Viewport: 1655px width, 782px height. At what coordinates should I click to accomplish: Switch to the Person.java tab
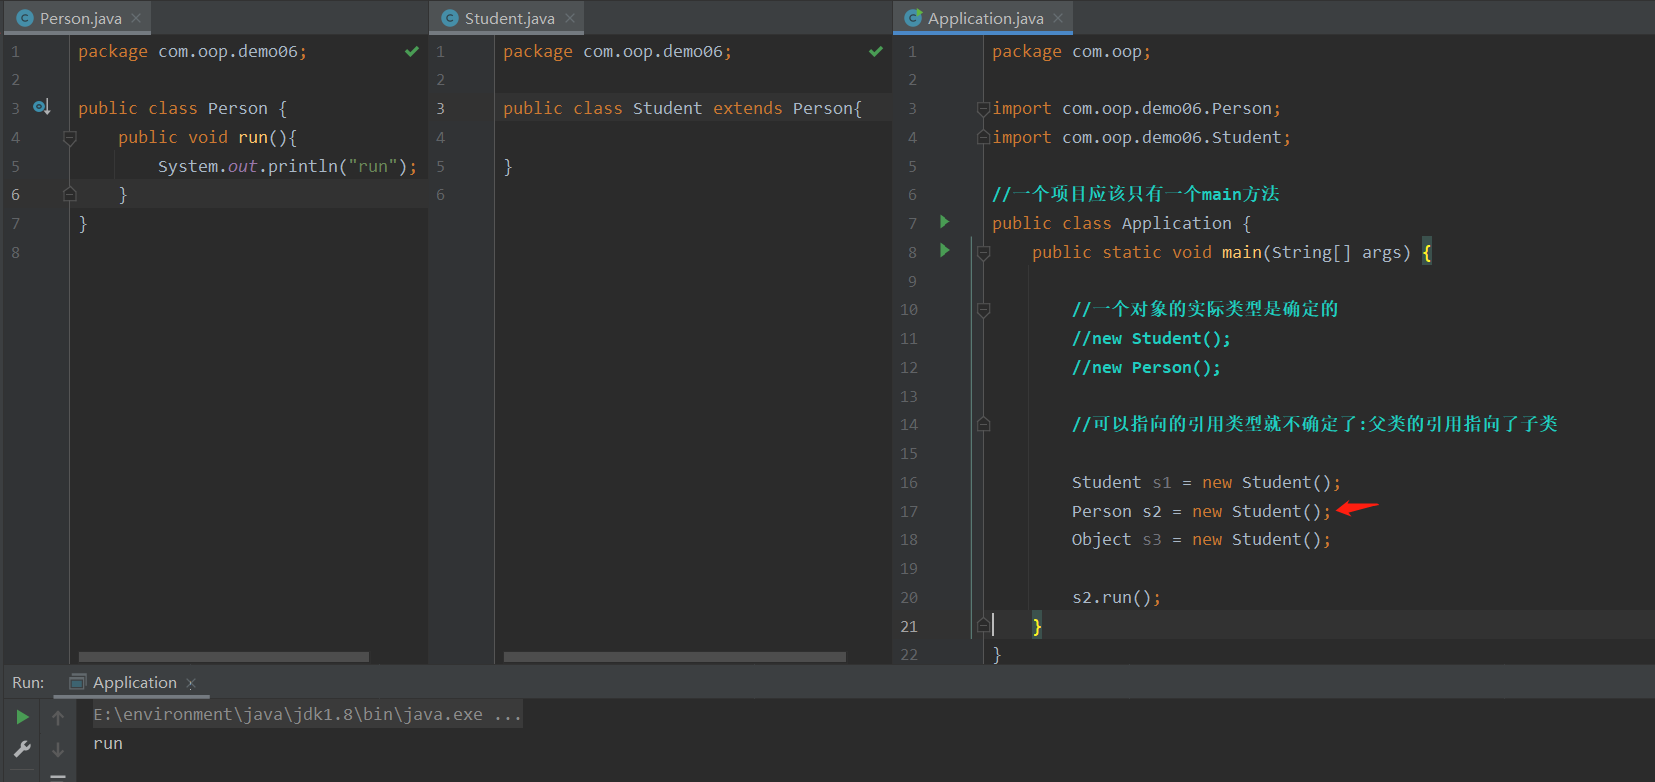point(80,18)
